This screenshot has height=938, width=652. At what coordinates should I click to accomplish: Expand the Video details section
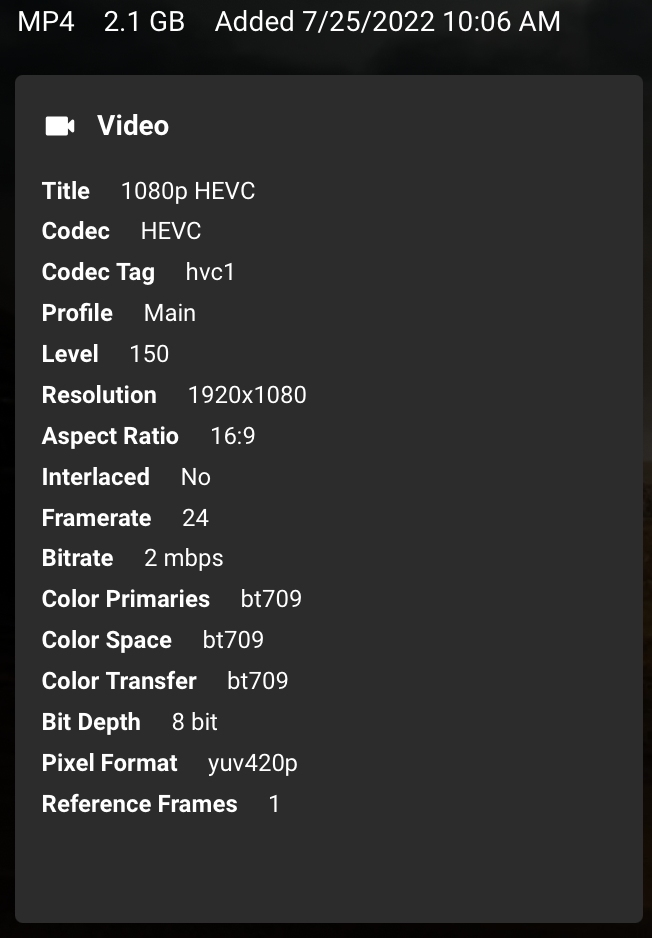pyautogui.click(x=132, y=125)
